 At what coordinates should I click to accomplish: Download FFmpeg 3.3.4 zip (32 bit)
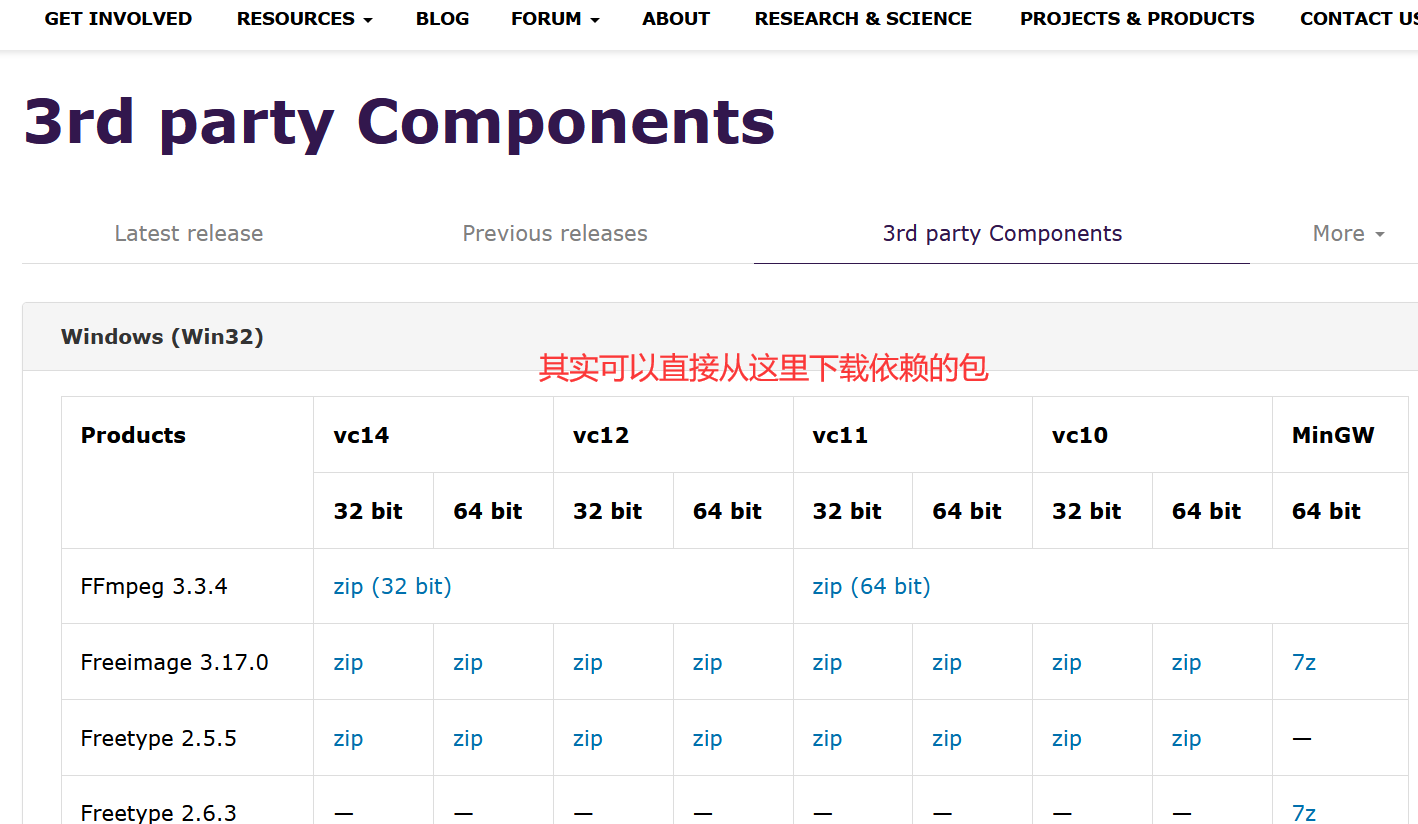(x=392, y=587)
